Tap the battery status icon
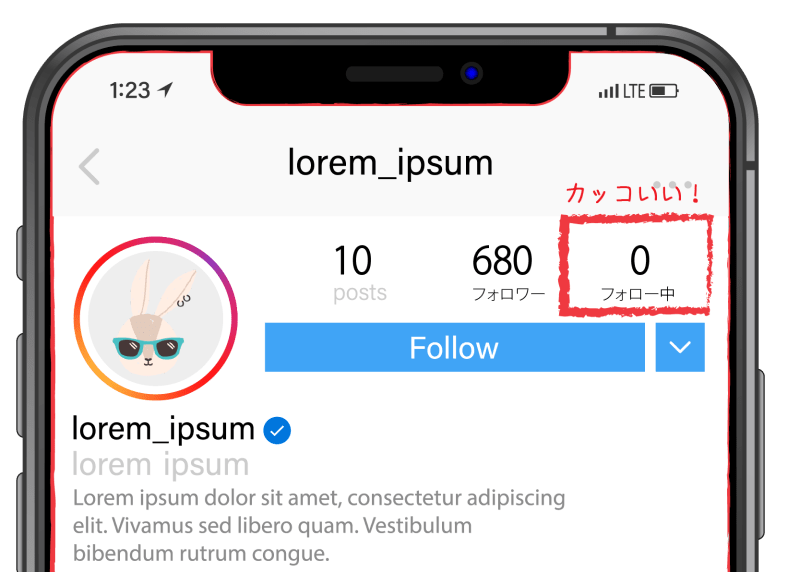This screenshot has height=572, width=800. coord(664,91)
